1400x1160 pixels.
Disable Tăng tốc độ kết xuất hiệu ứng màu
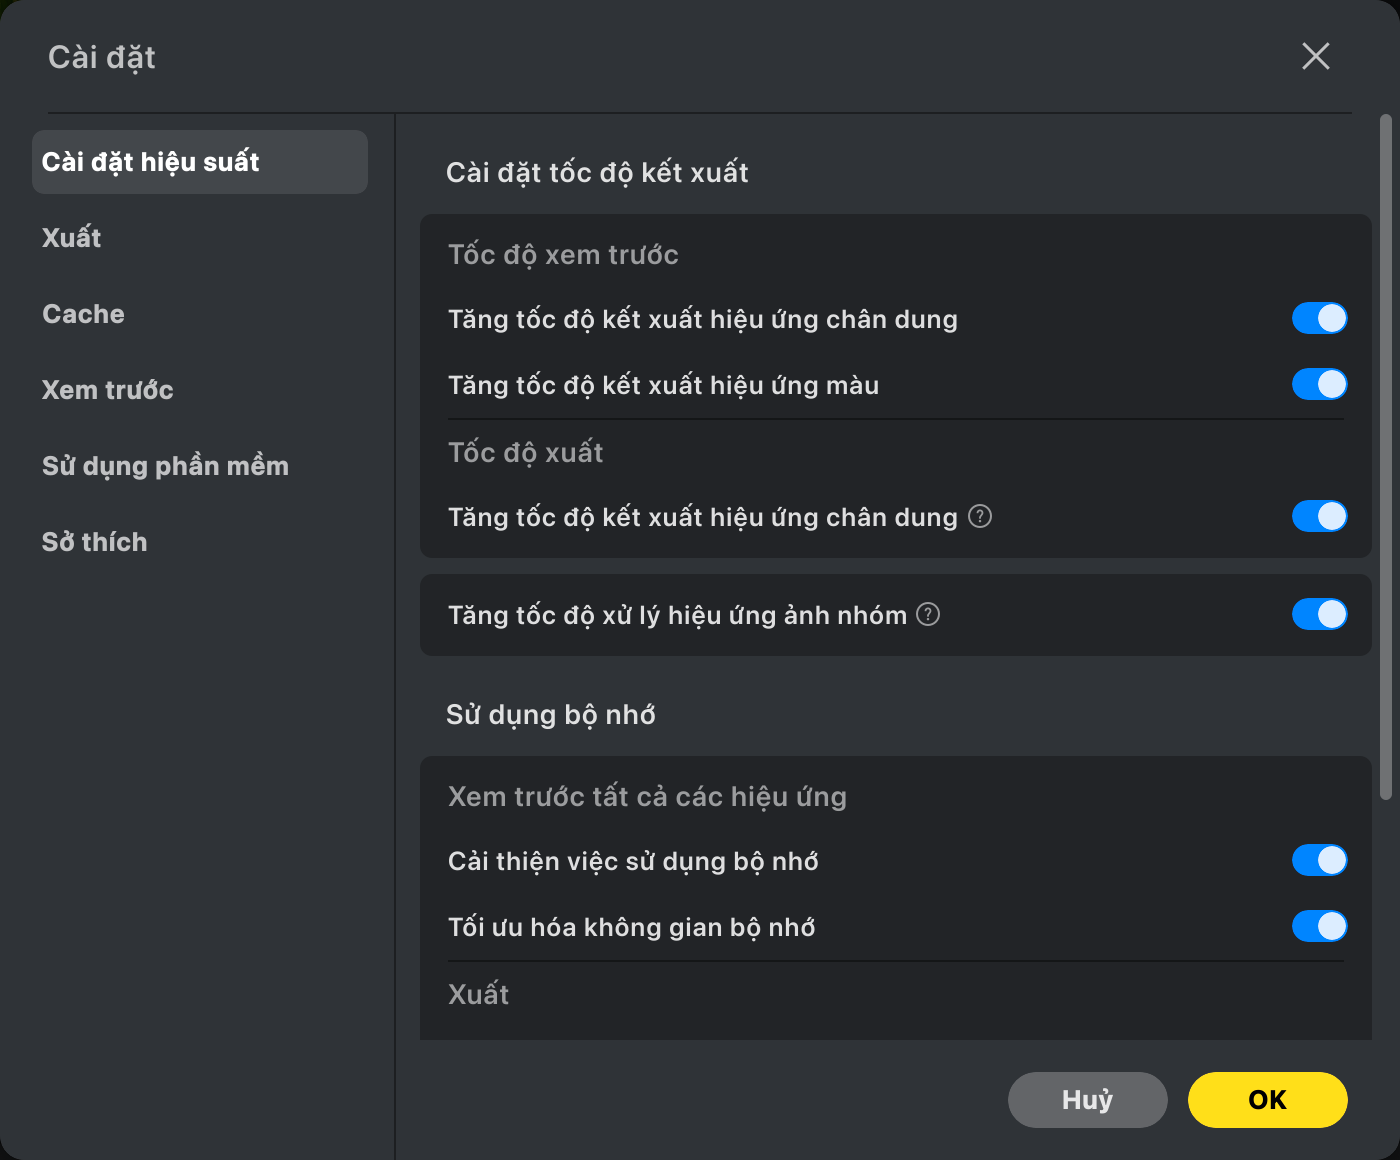pos(1320,384)
